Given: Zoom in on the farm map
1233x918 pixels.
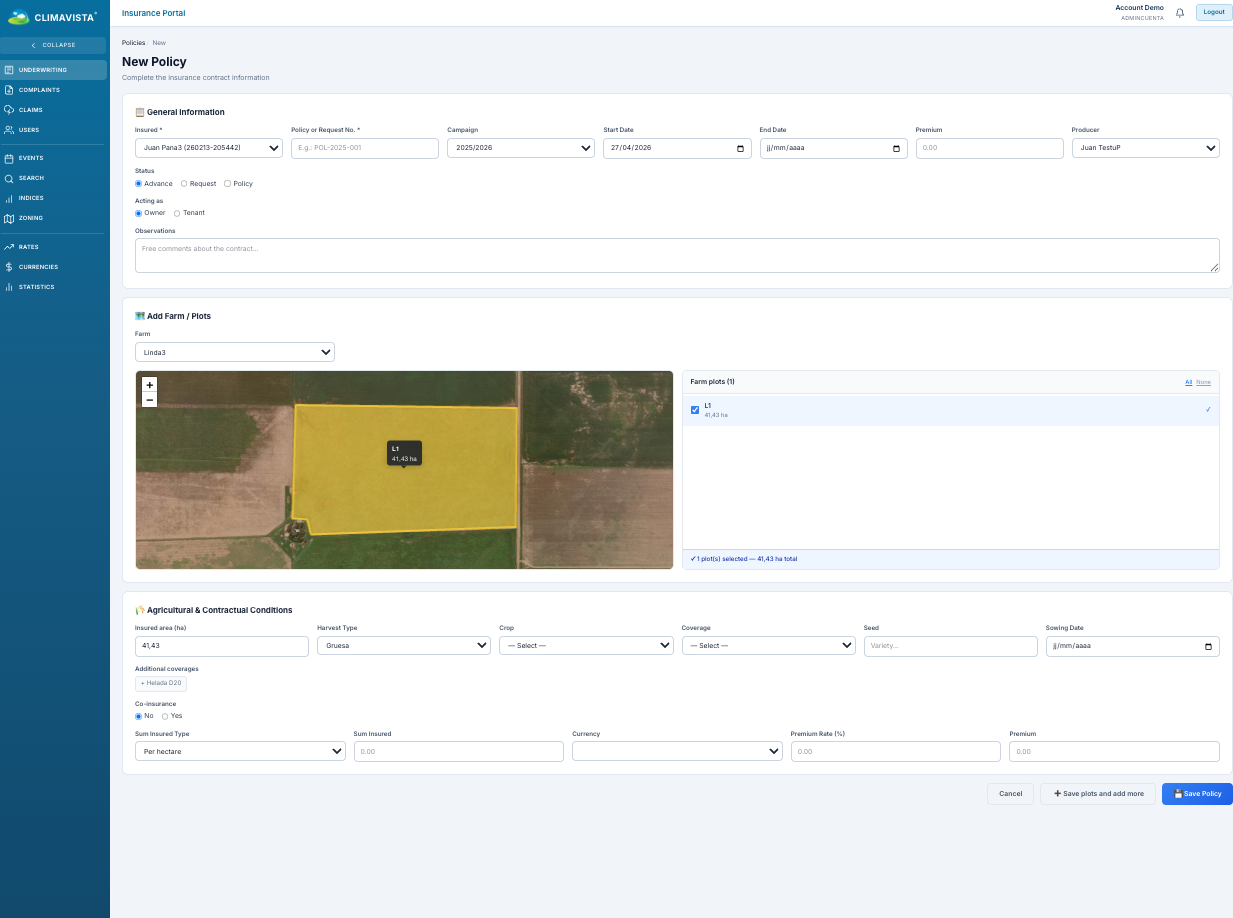Looking at the screenshot, I should point(150,385).
